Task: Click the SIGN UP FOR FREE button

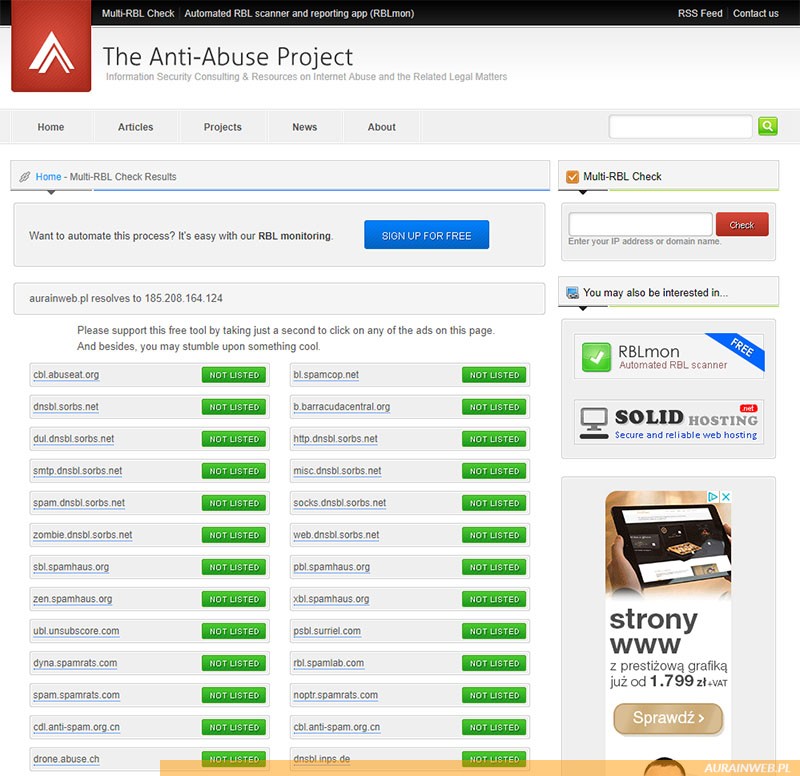Action: tap(427, 235)
